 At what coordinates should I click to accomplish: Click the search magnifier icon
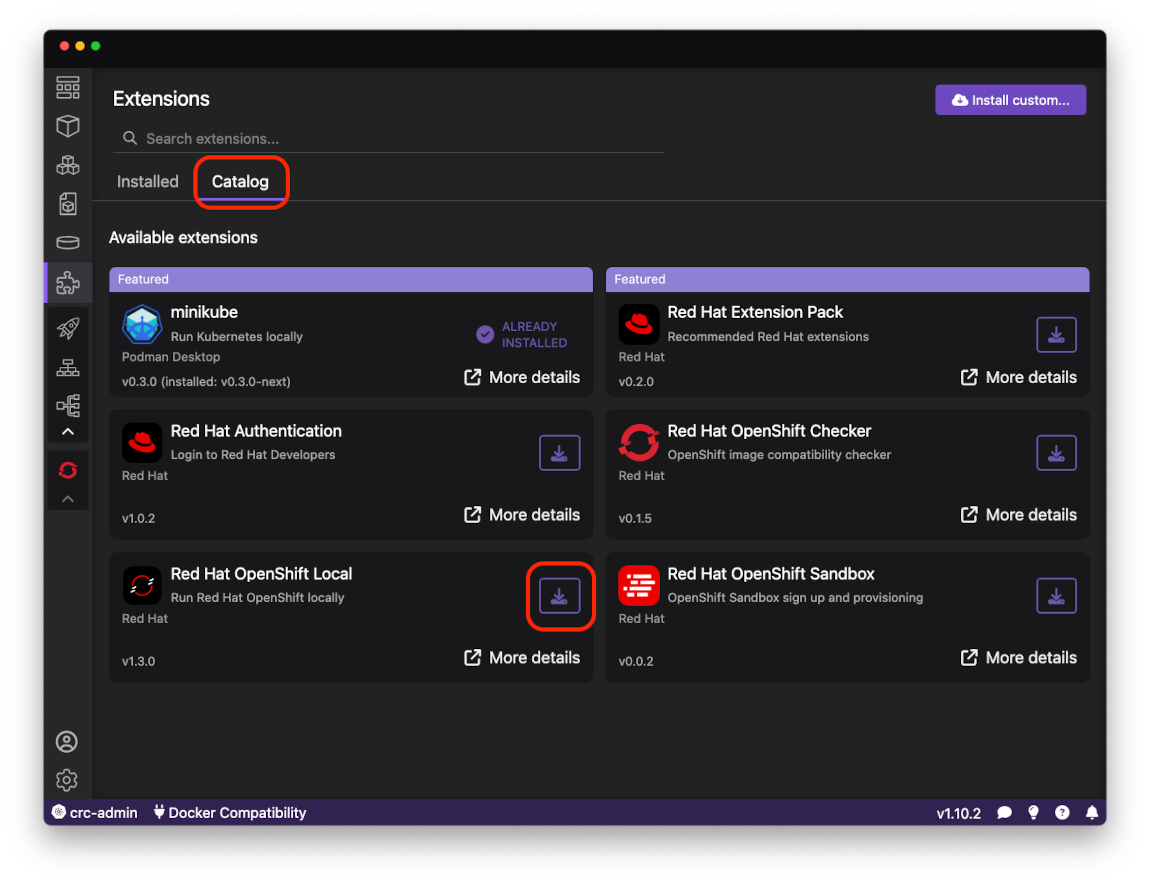pos(130,138)
